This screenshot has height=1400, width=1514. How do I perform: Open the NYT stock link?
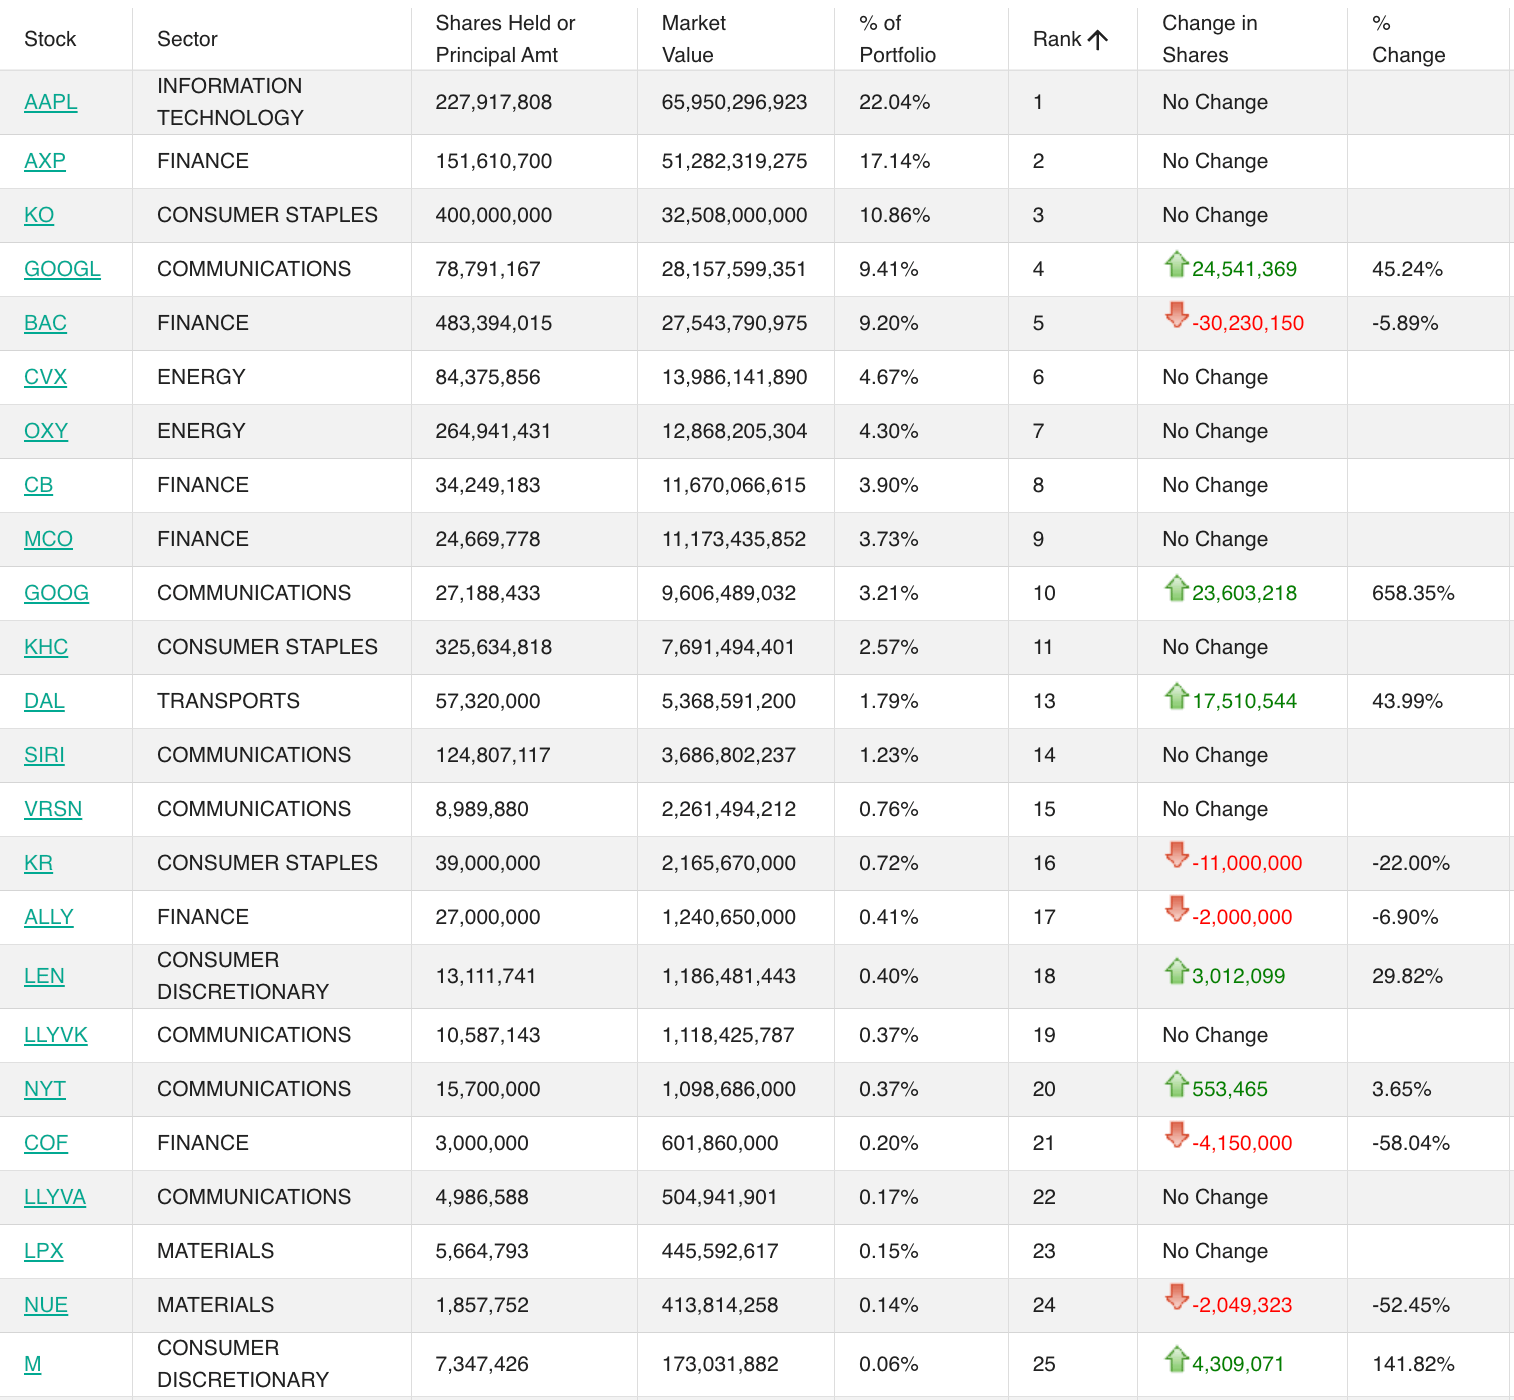[x=45, y=1089]
